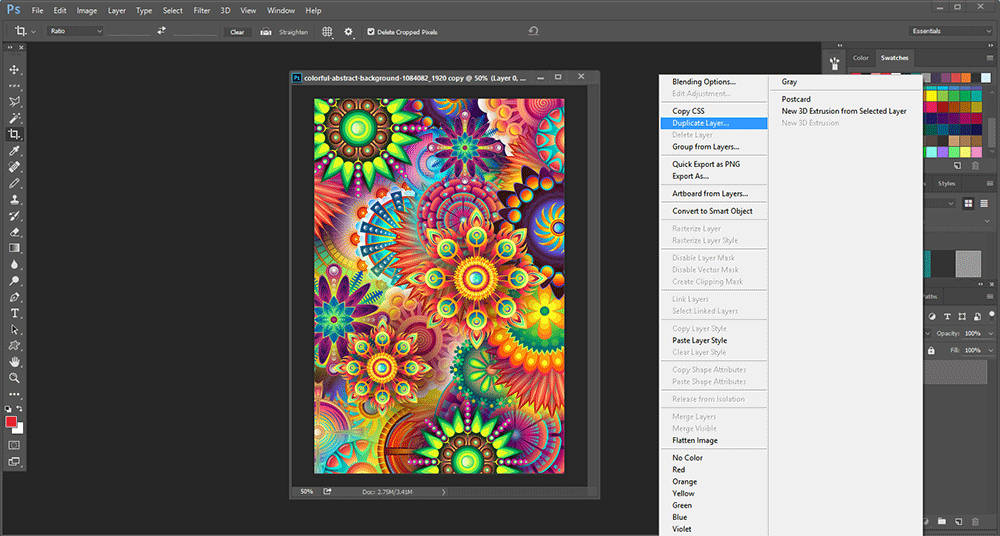
Task: Open the layer Fill slider dropdown
Action: (x=991, y=350)
